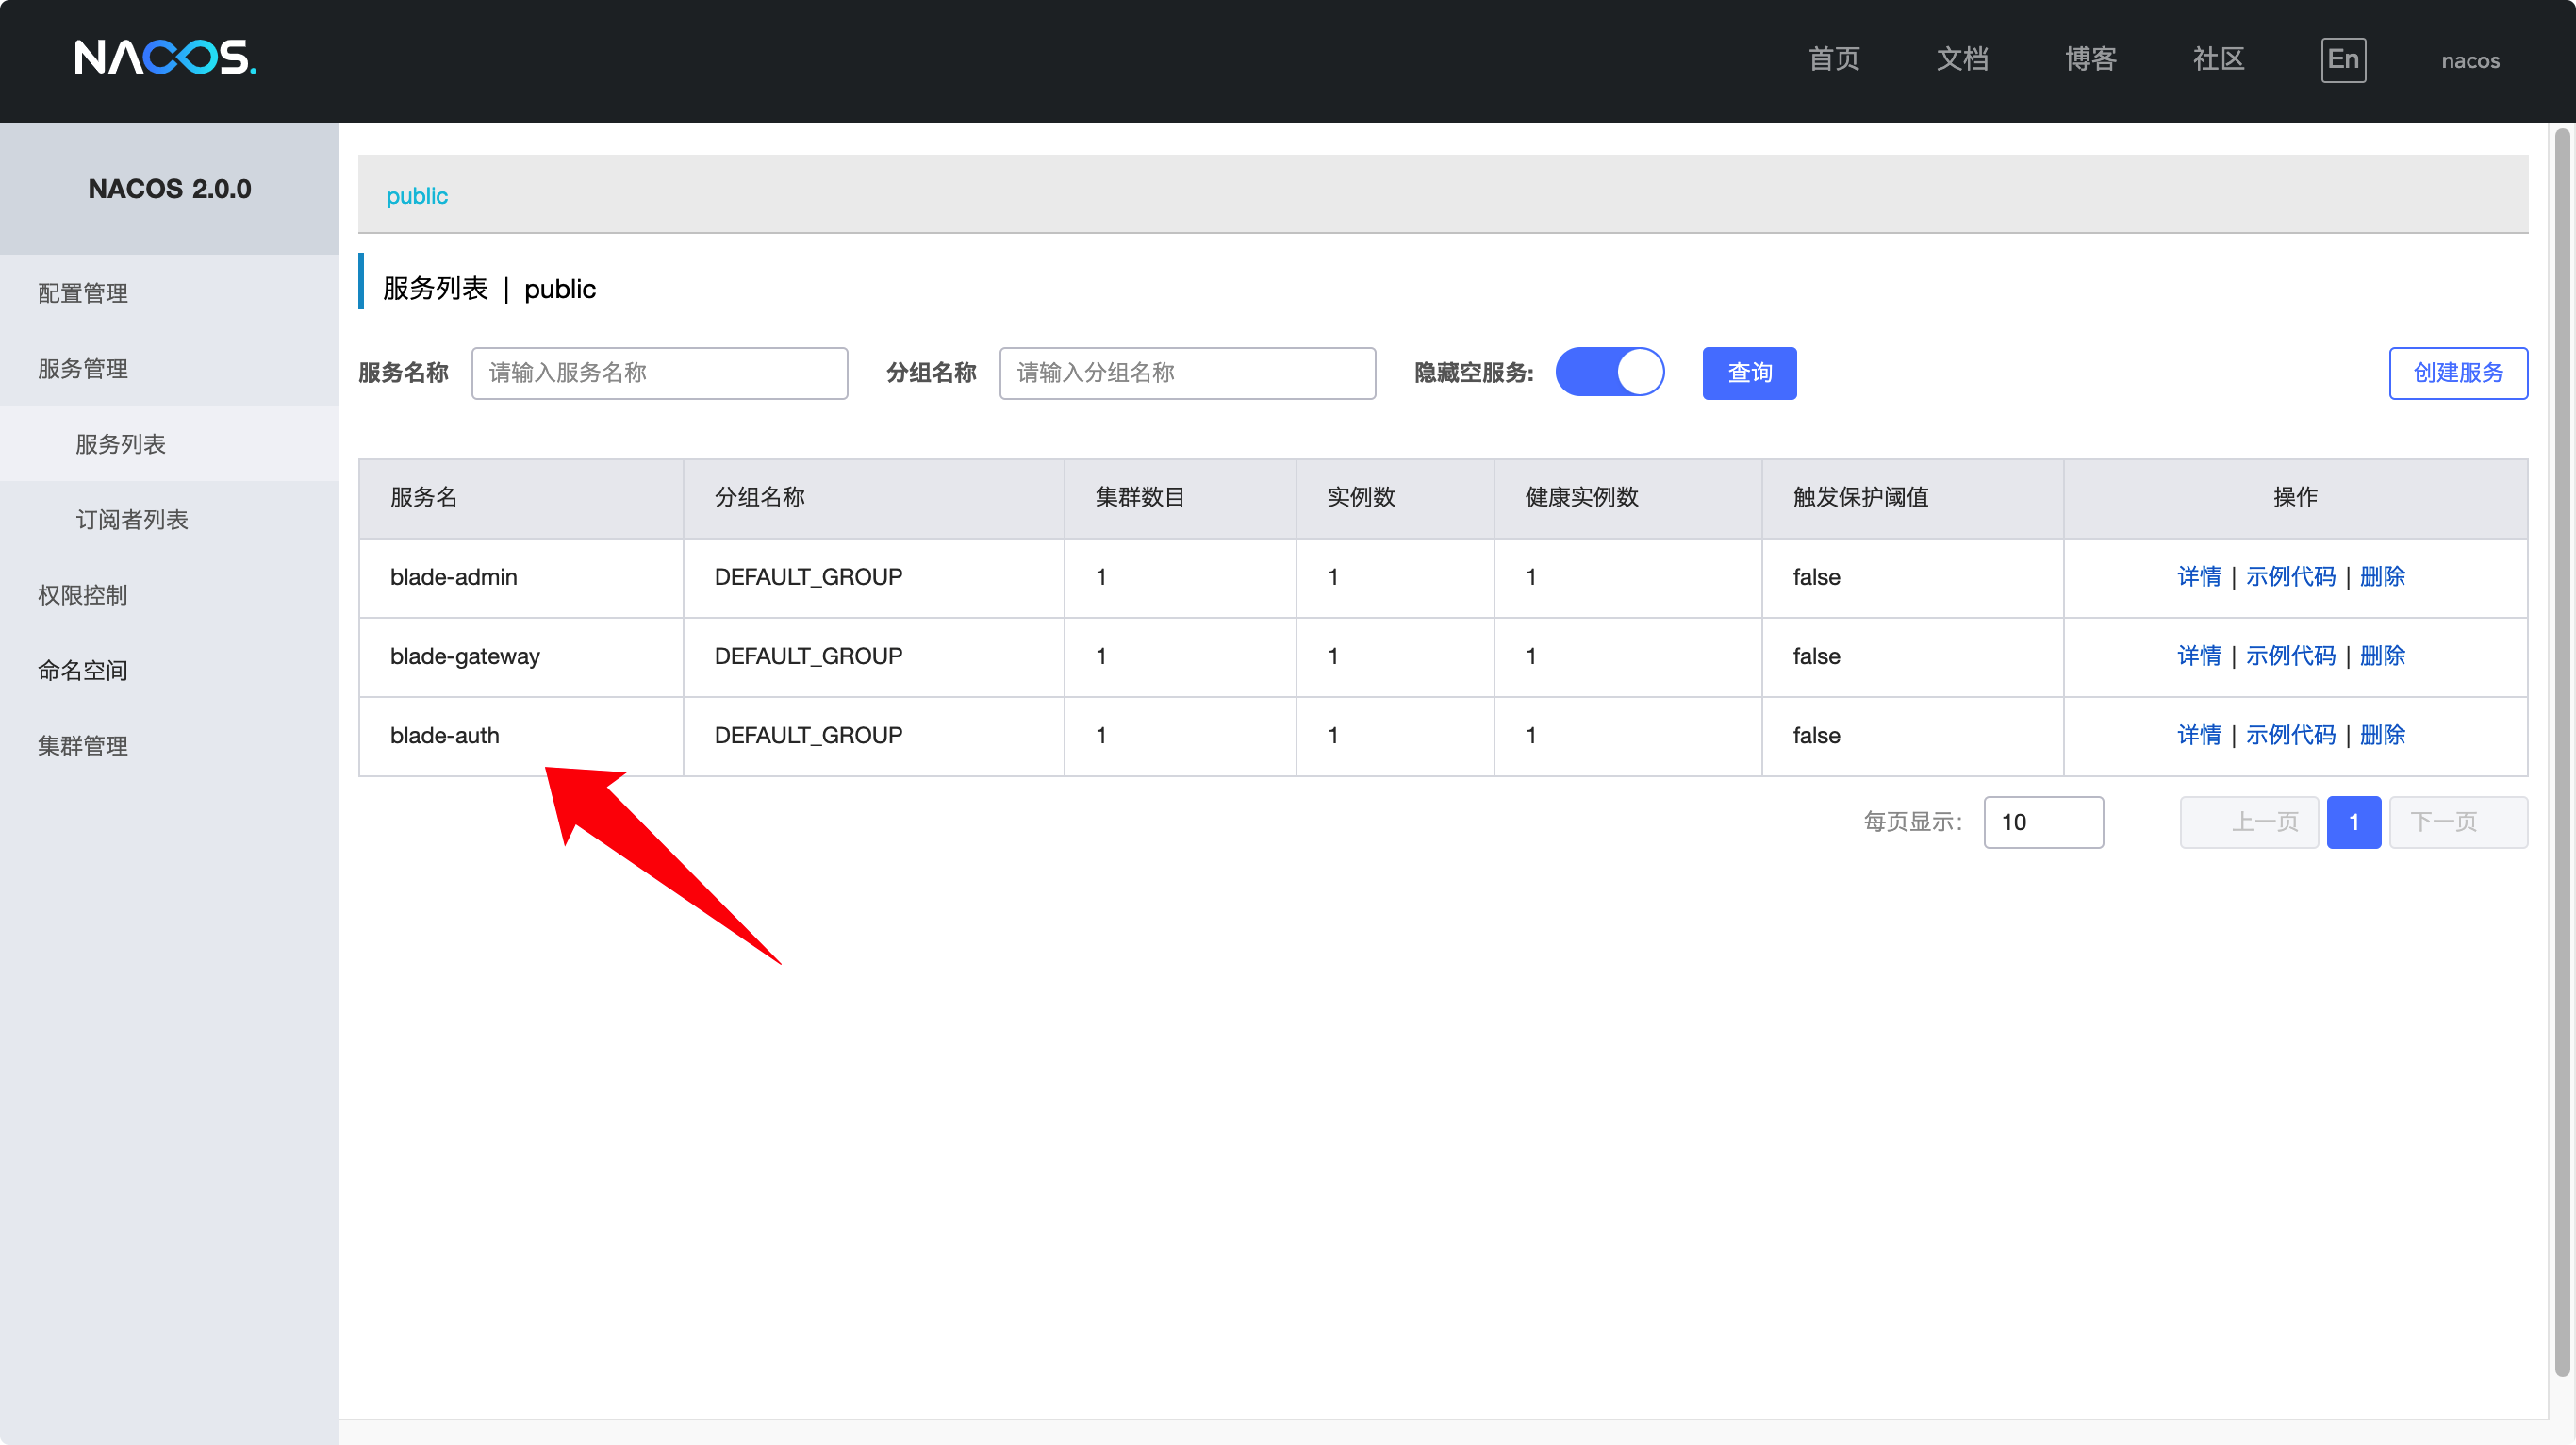This screenshot has height=1445, width=2576.
Task: Open 示例代码 for blade-admin
Action: click(2291, 577)
